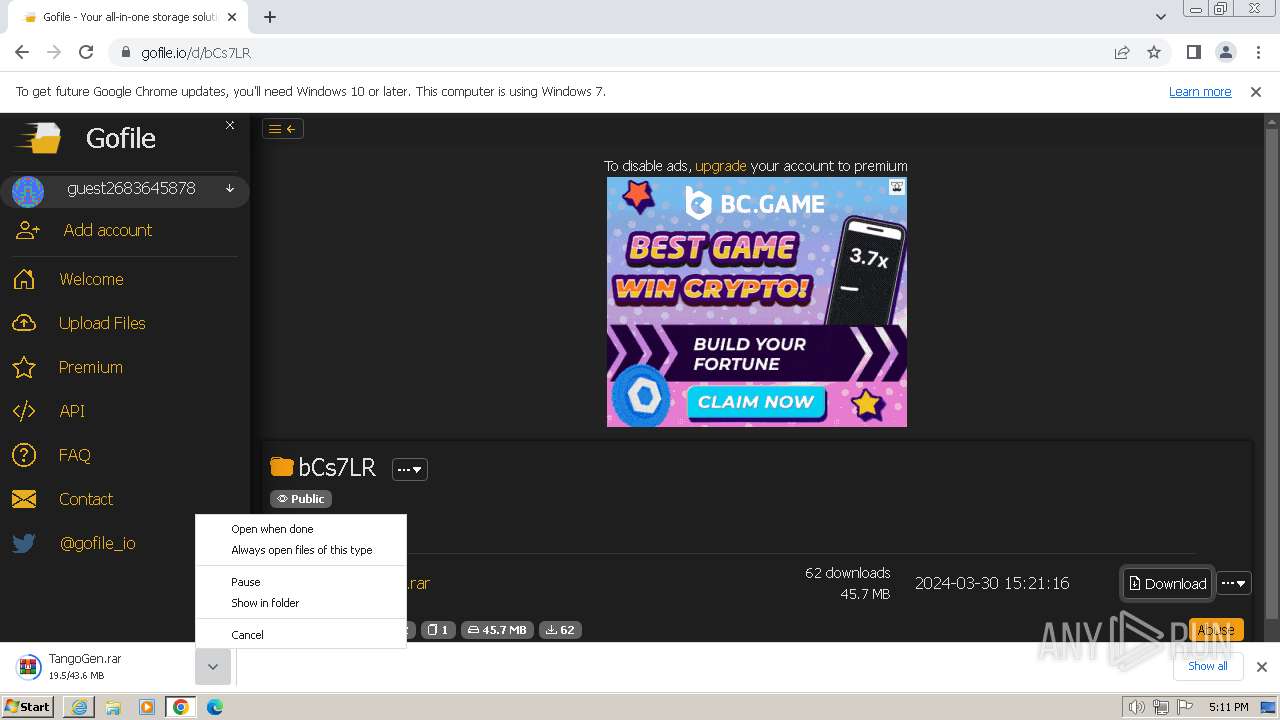This screenshot has width=1280, height=720.
Task: Click the Share this page icon
Action: point(1122,53)
